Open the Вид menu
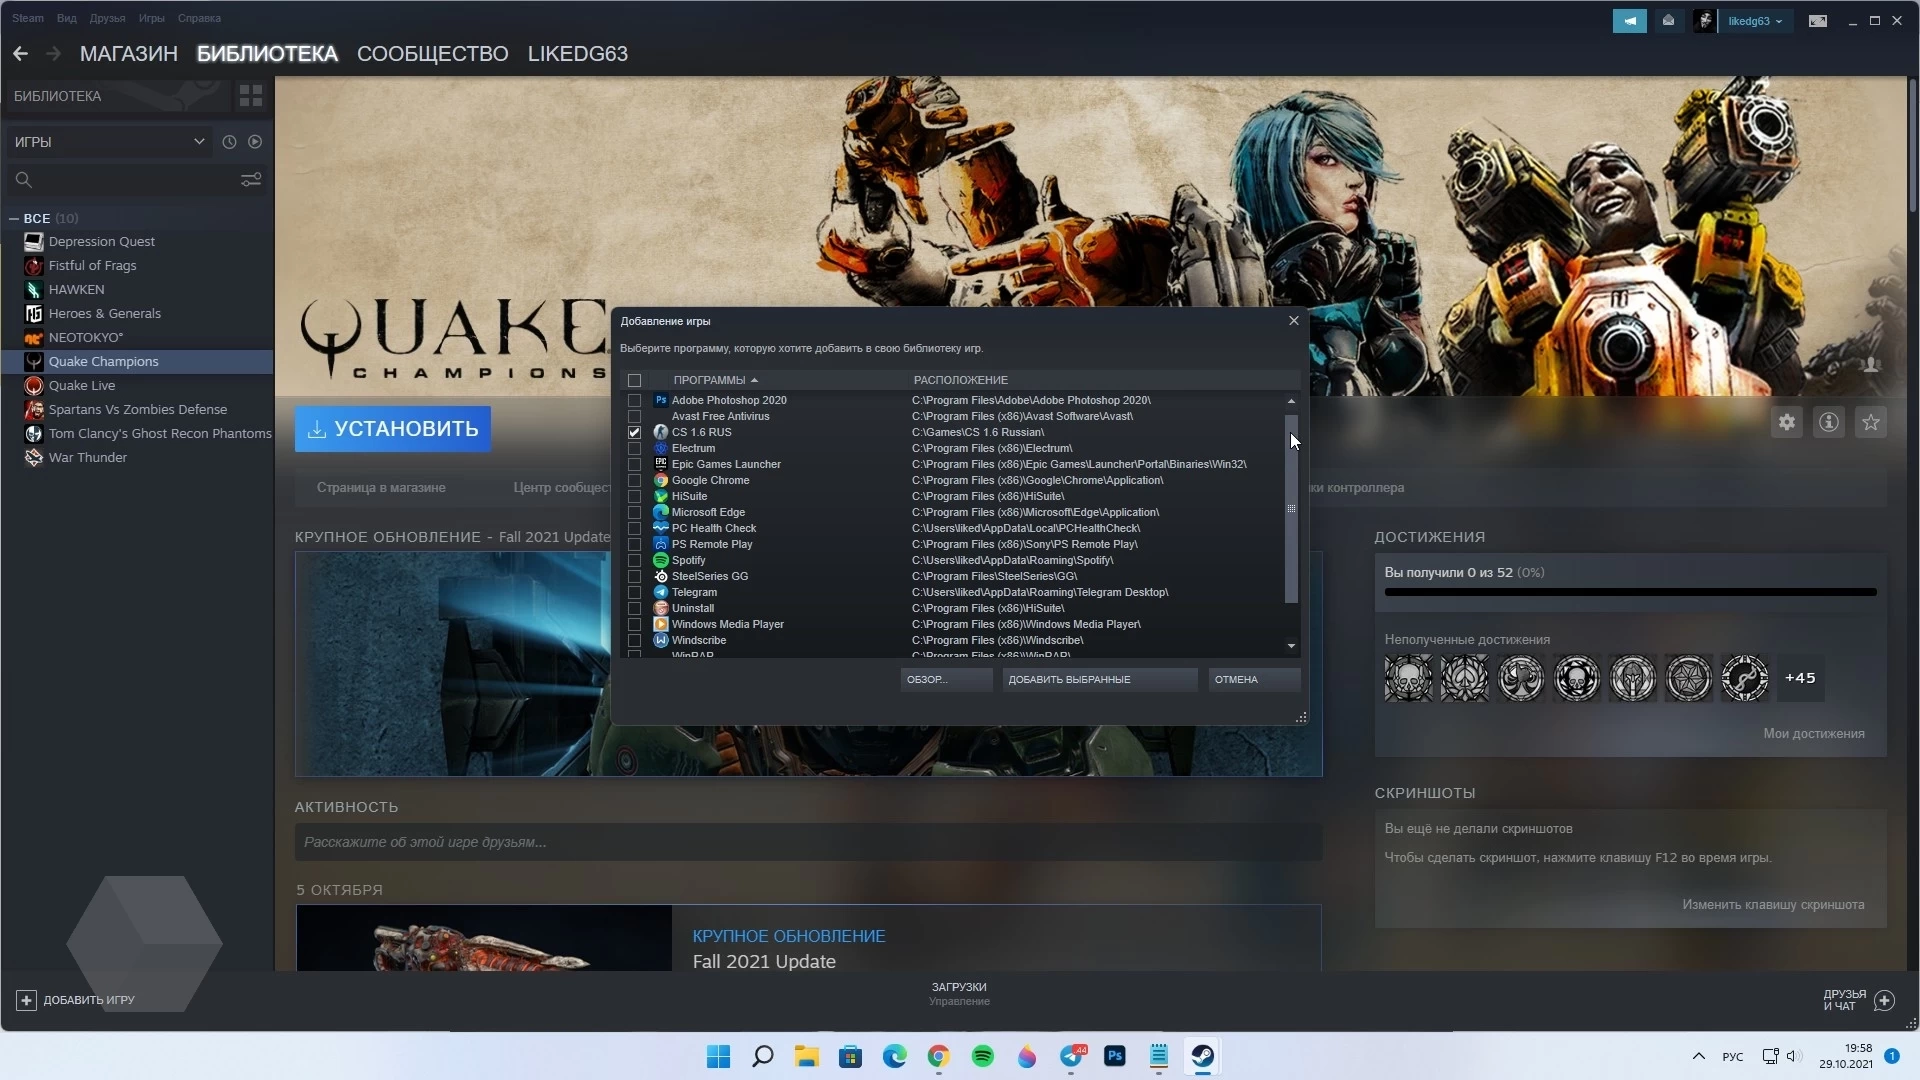The width and height of the screenshot is (1920, 1080). [x=67, y=18]
